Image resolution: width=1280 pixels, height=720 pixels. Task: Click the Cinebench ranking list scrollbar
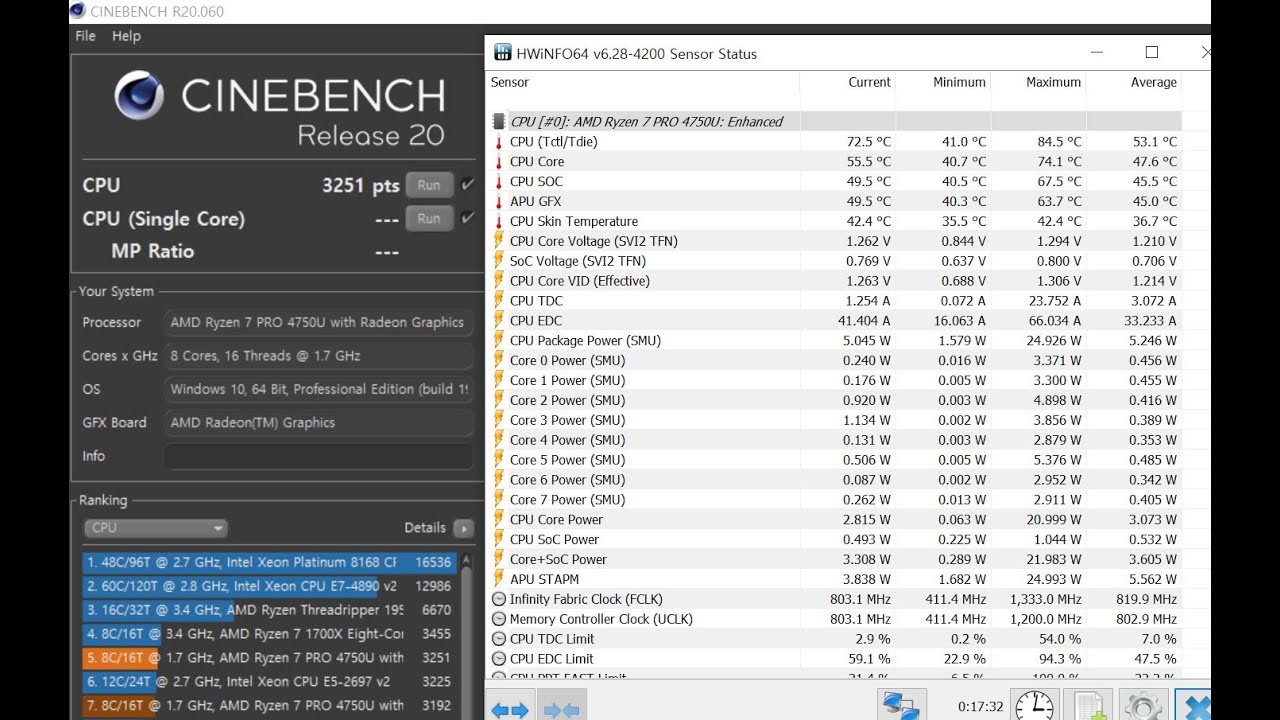click(x=466, y=635)
